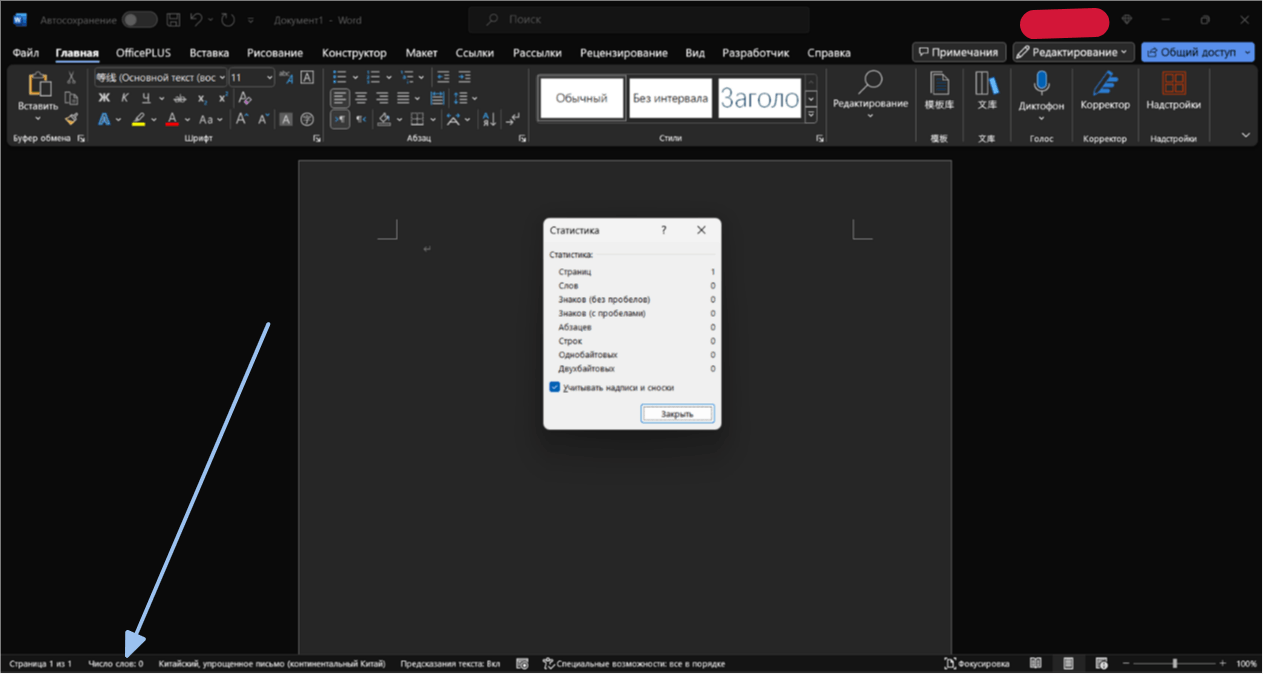This screenshot has height=674, width=1263.
Task: Open the font size 11 dropdown
Action: pos(269,77)
